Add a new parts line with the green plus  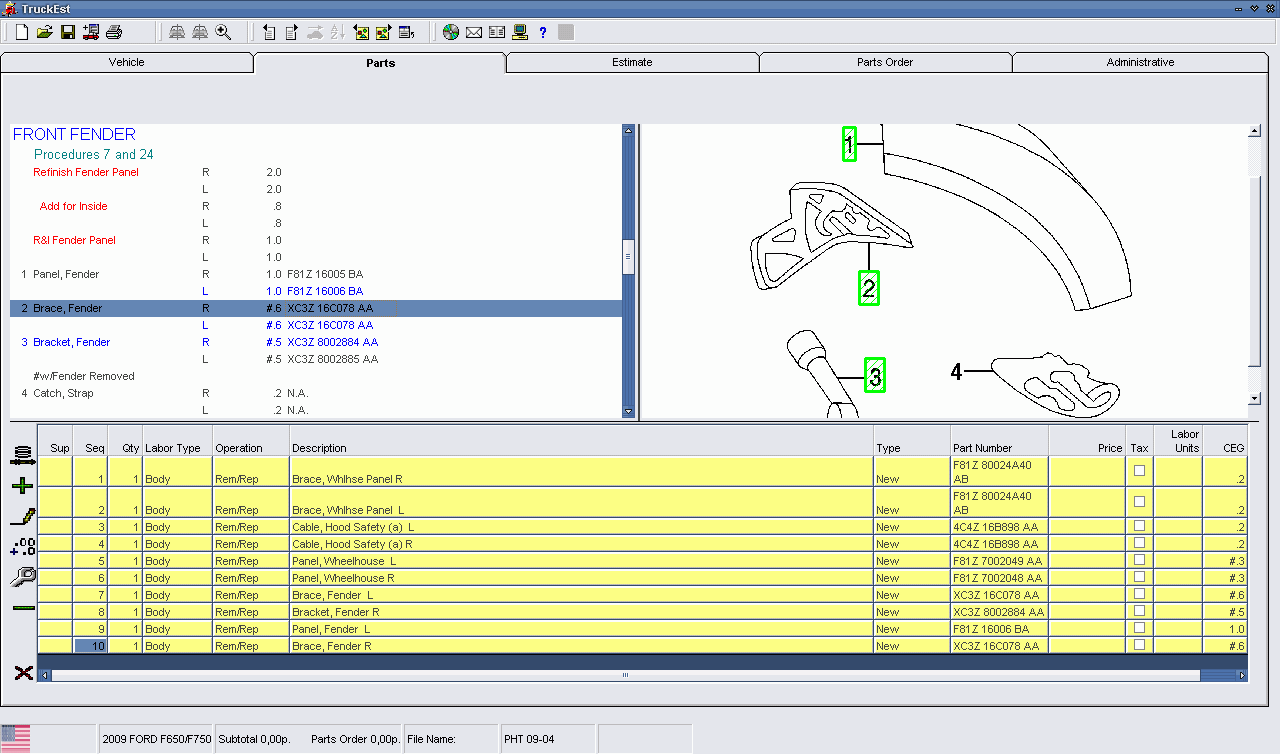pos(21,486)
